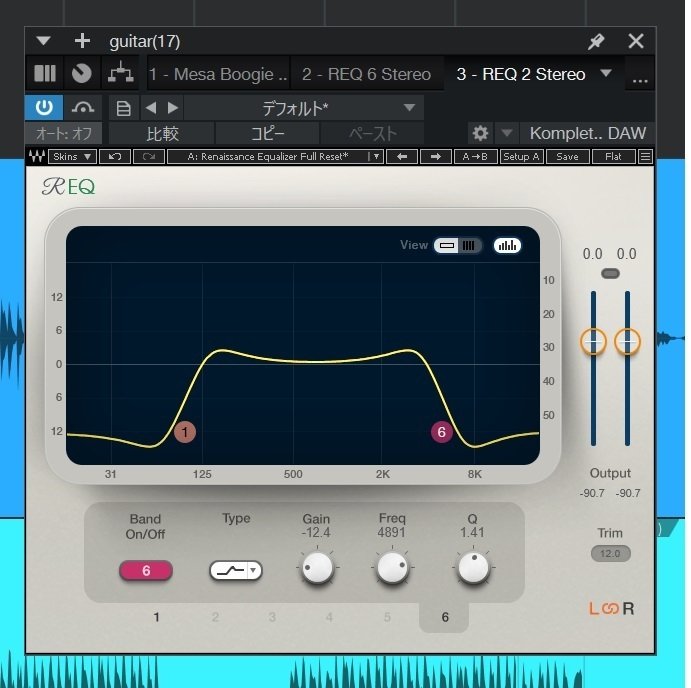Click the sidechain icon next to power

pos(83,108)
